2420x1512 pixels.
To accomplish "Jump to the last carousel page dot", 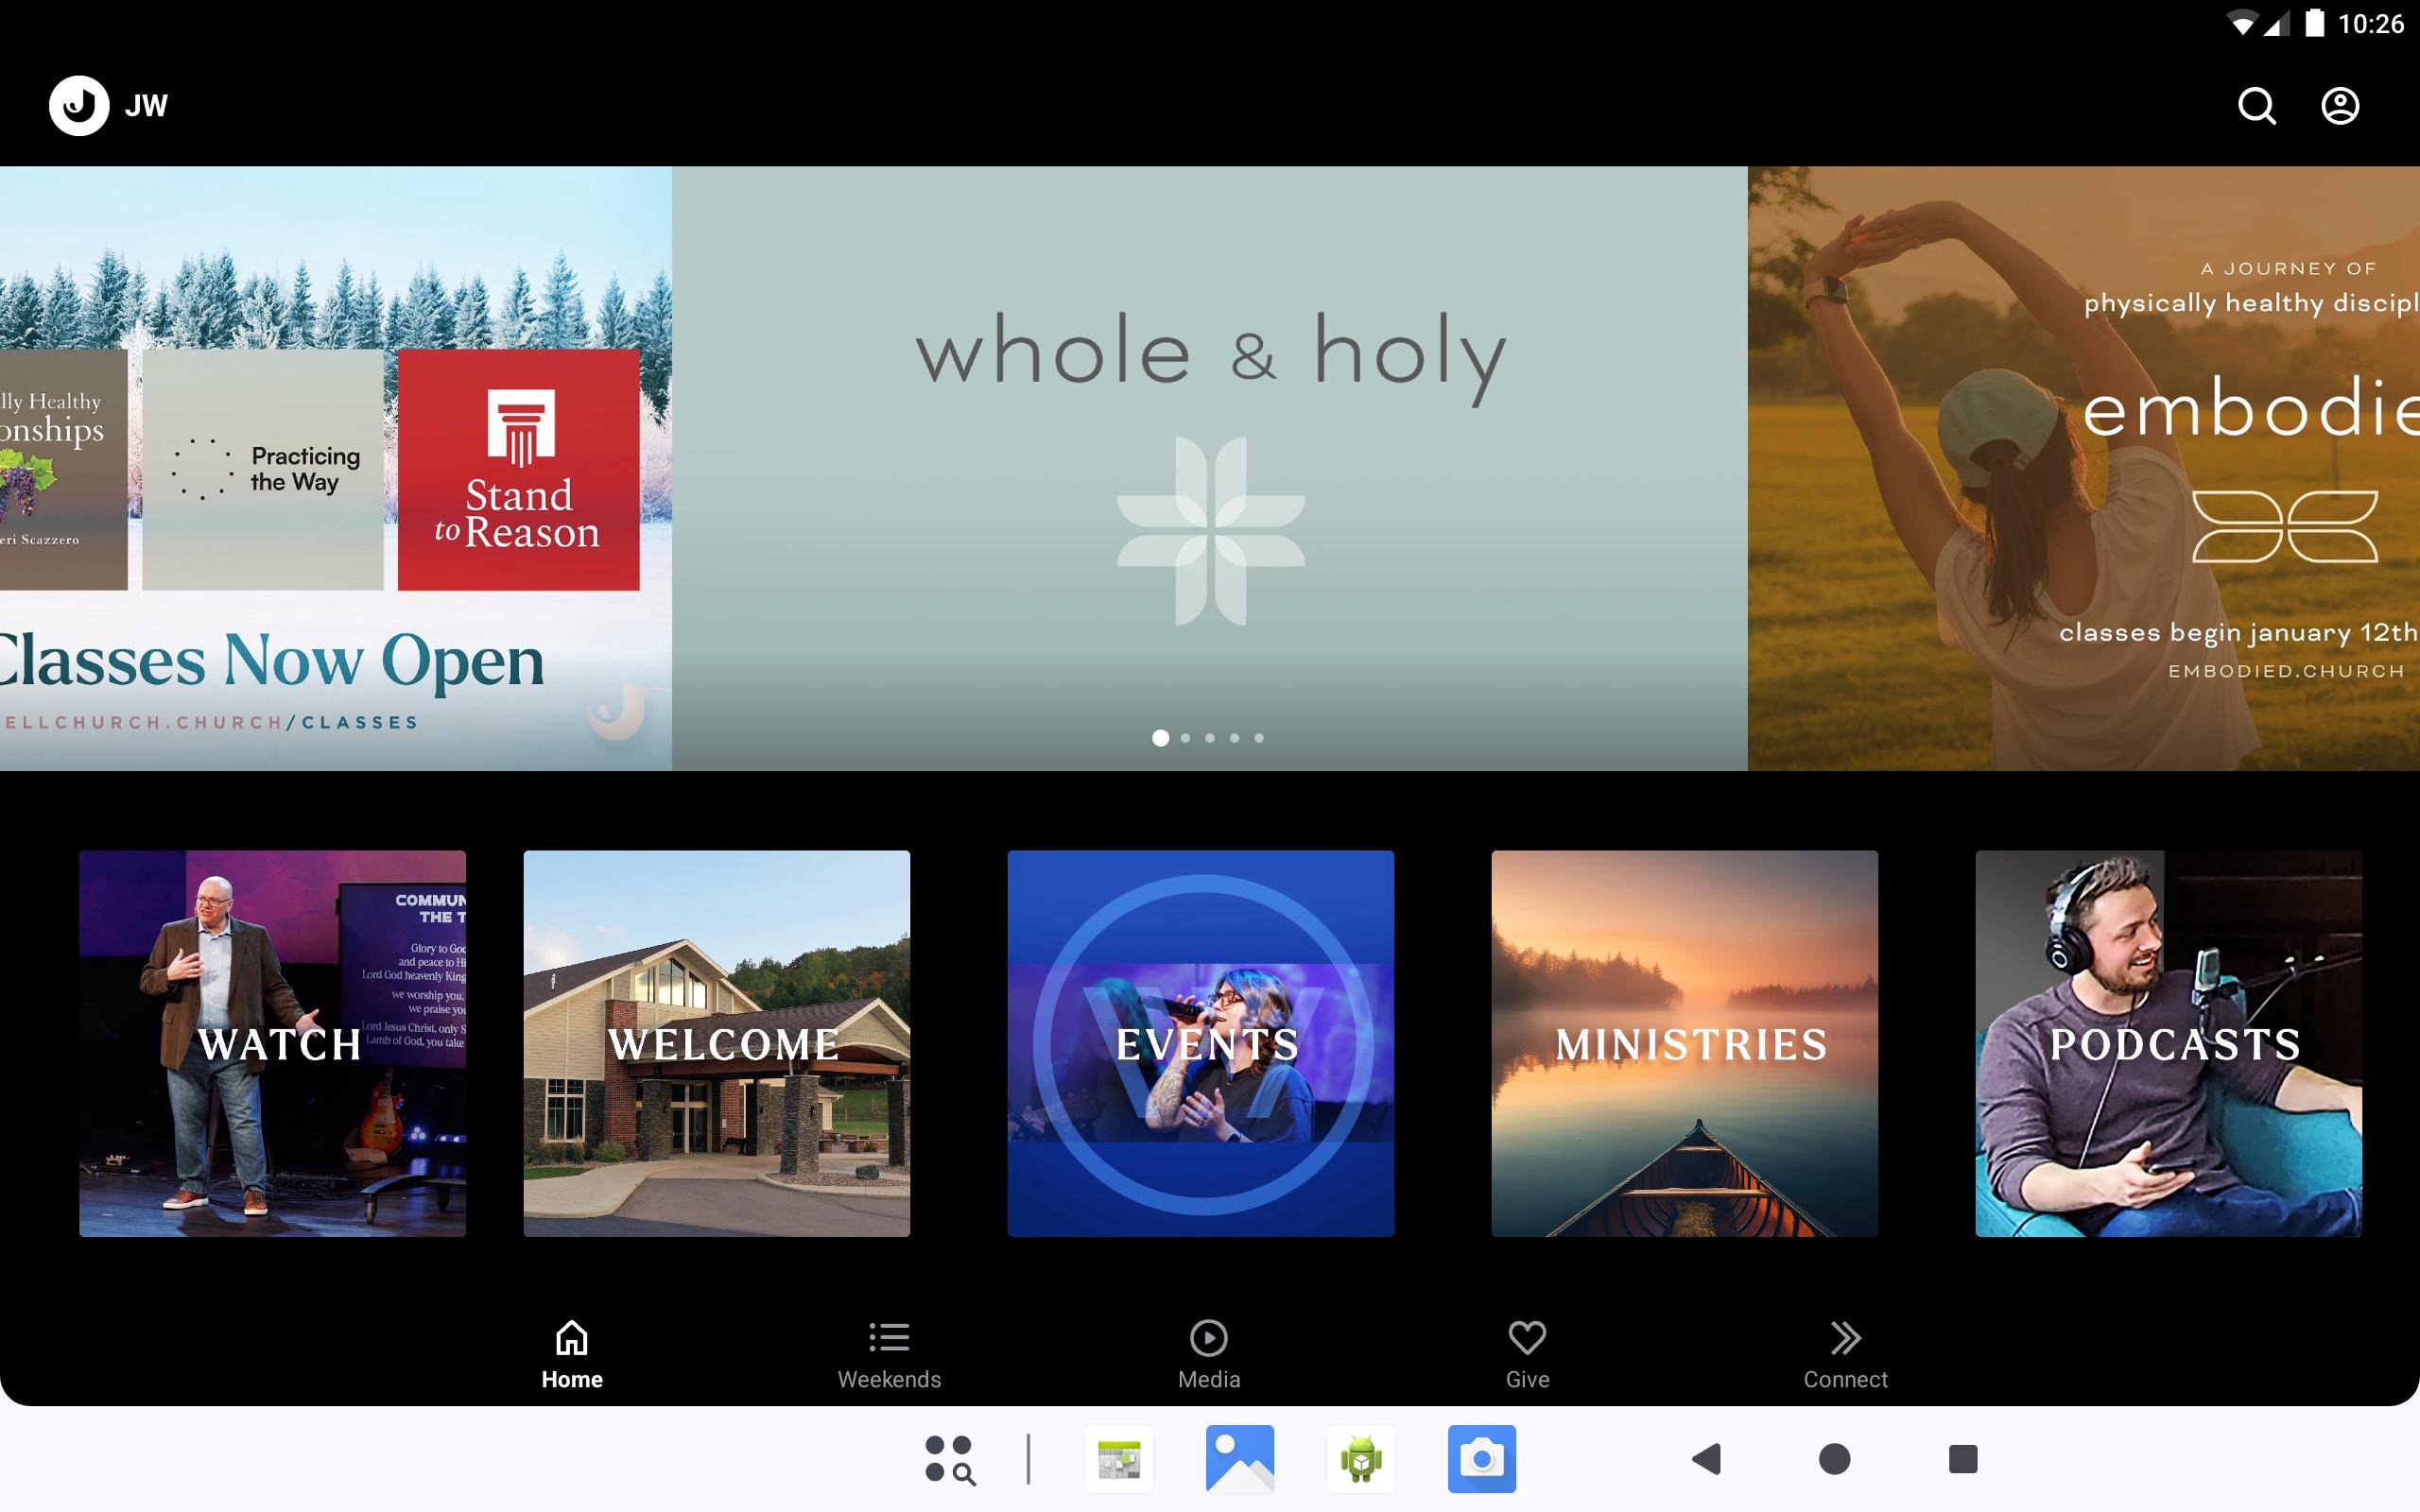I will 1259,738.
